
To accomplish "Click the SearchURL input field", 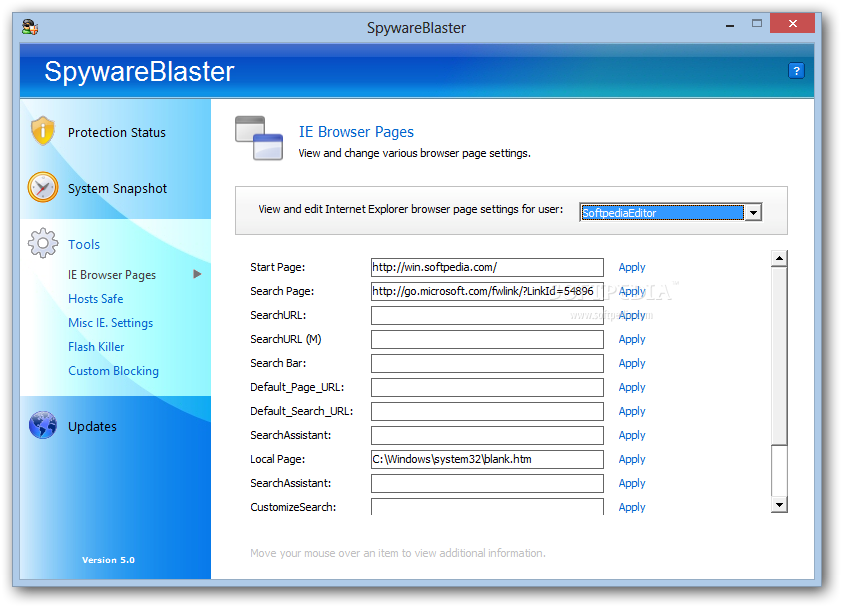I will pos(487,315).
